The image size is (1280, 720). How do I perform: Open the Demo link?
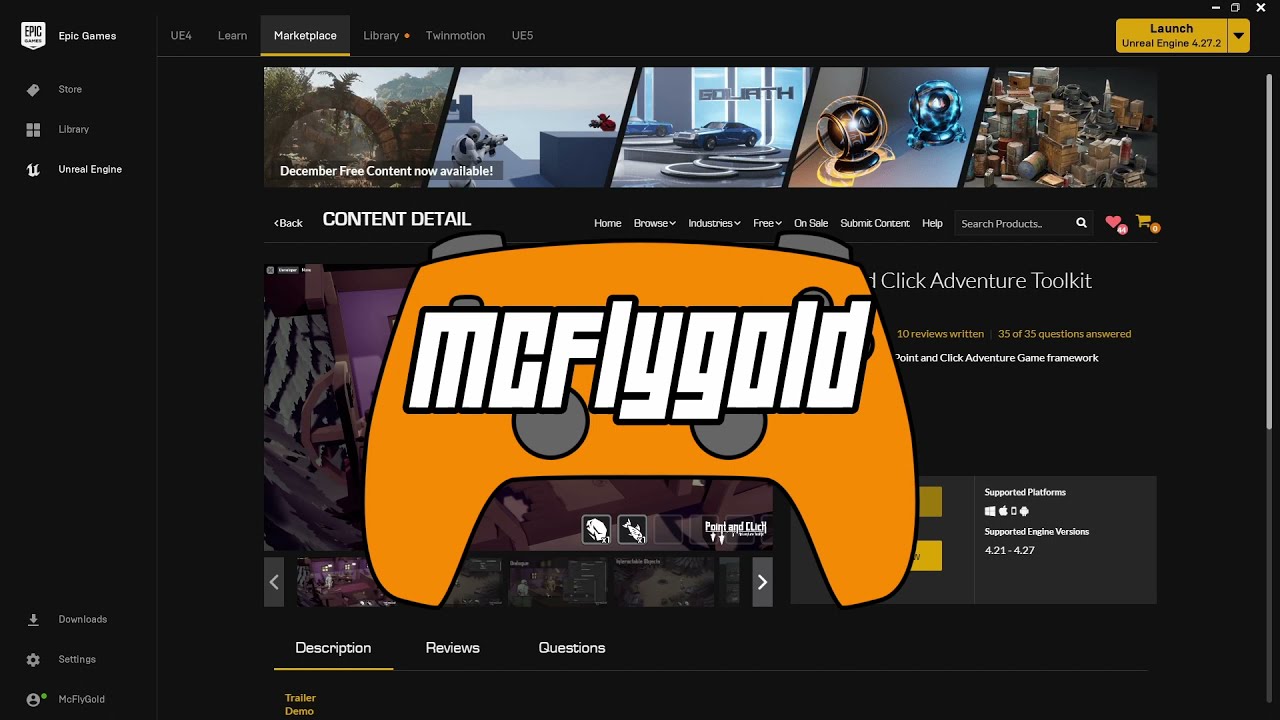(299, 711)
